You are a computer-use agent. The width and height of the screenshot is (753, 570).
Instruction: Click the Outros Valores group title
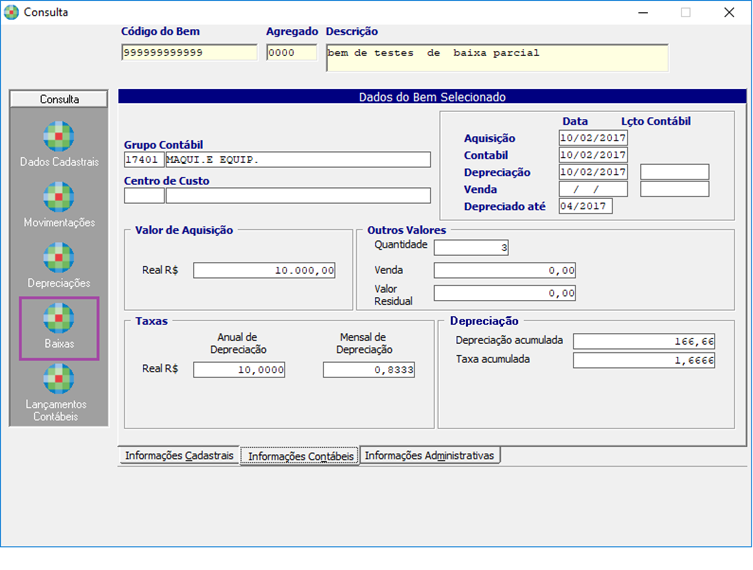point(406,230)
